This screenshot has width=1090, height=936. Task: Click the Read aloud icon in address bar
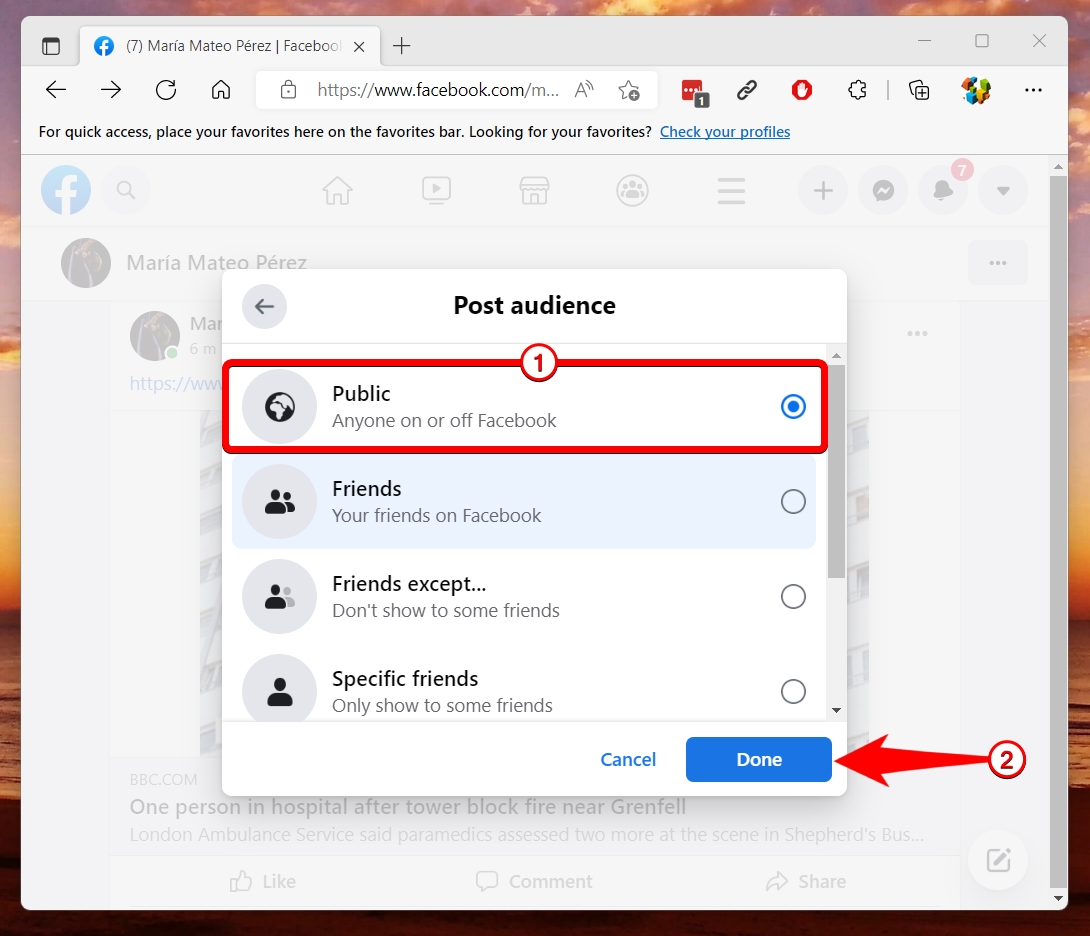click(584, 90)
